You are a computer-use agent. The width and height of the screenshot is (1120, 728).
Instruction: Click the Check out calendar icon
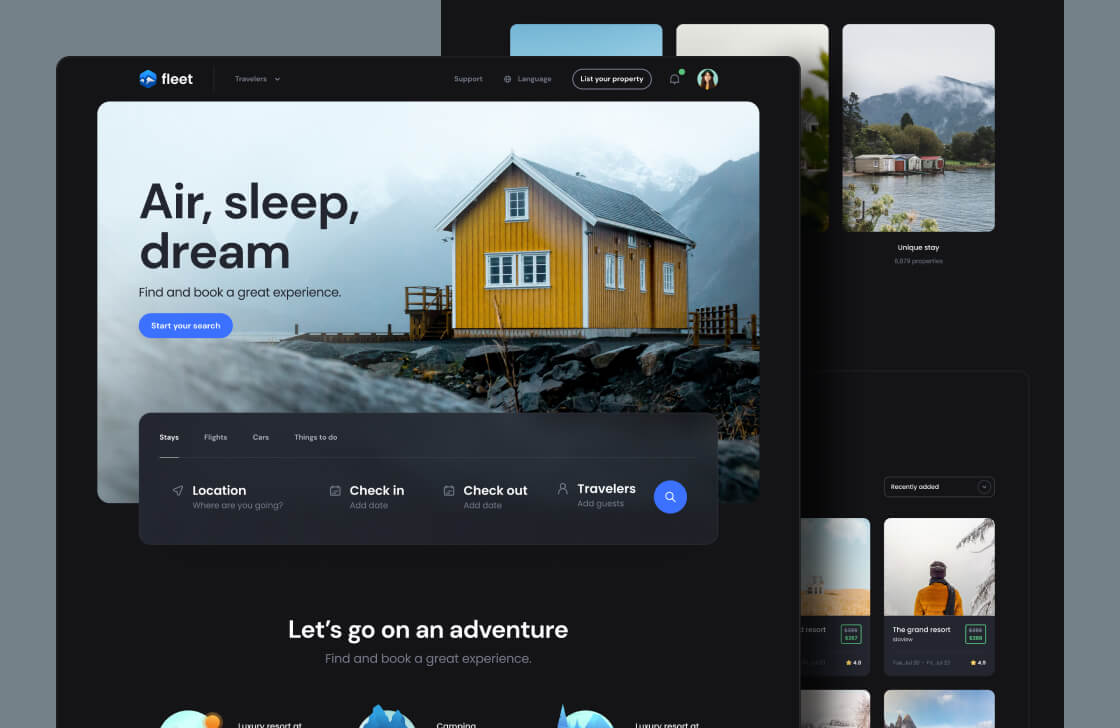tap(449, 491)
